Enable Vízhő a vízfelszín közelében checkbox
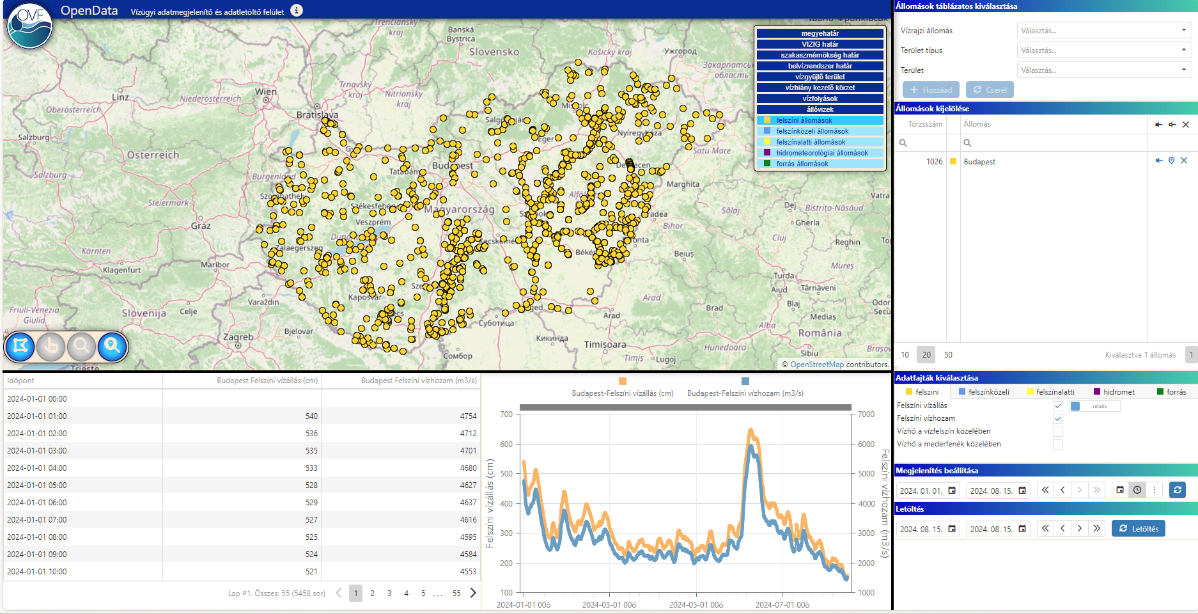The image size is (1198, 614). pyautogui.click(x=1058, y=431)
